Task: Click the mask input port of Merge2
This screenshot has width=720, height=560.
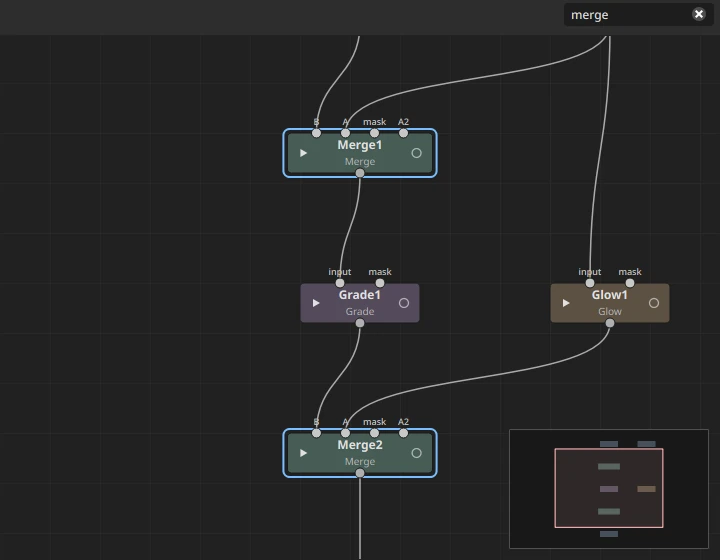Action: click(x=374, y=433)
